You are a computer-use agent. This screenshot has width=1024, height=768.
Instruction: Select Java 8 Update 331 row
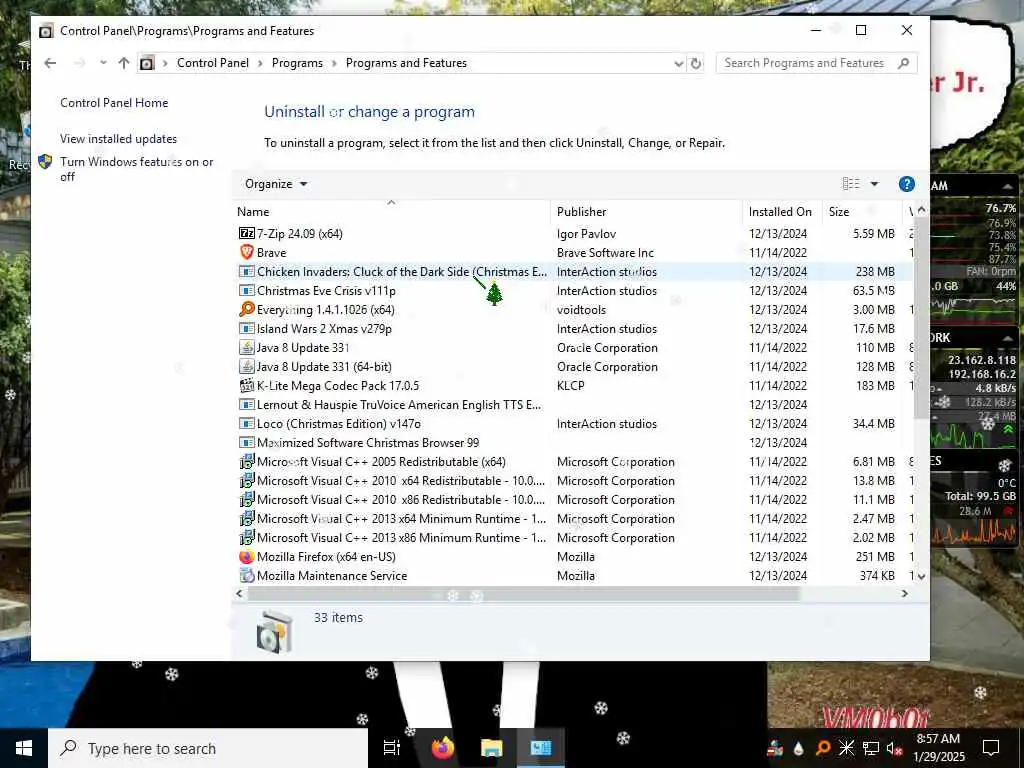tap(575, 347)
